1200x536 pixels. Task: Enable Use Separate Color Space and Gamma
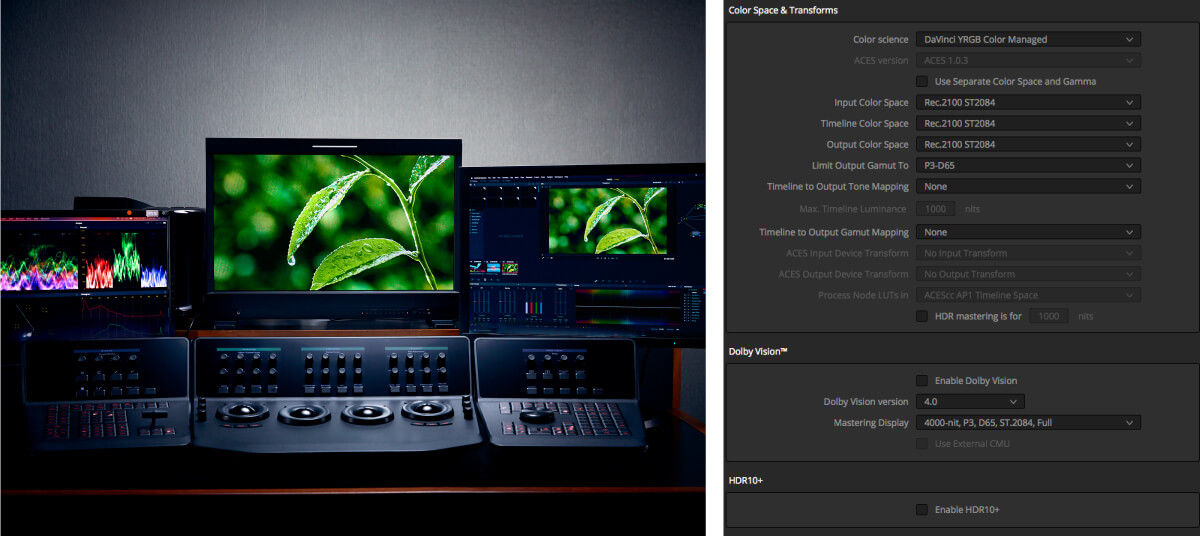922,81
